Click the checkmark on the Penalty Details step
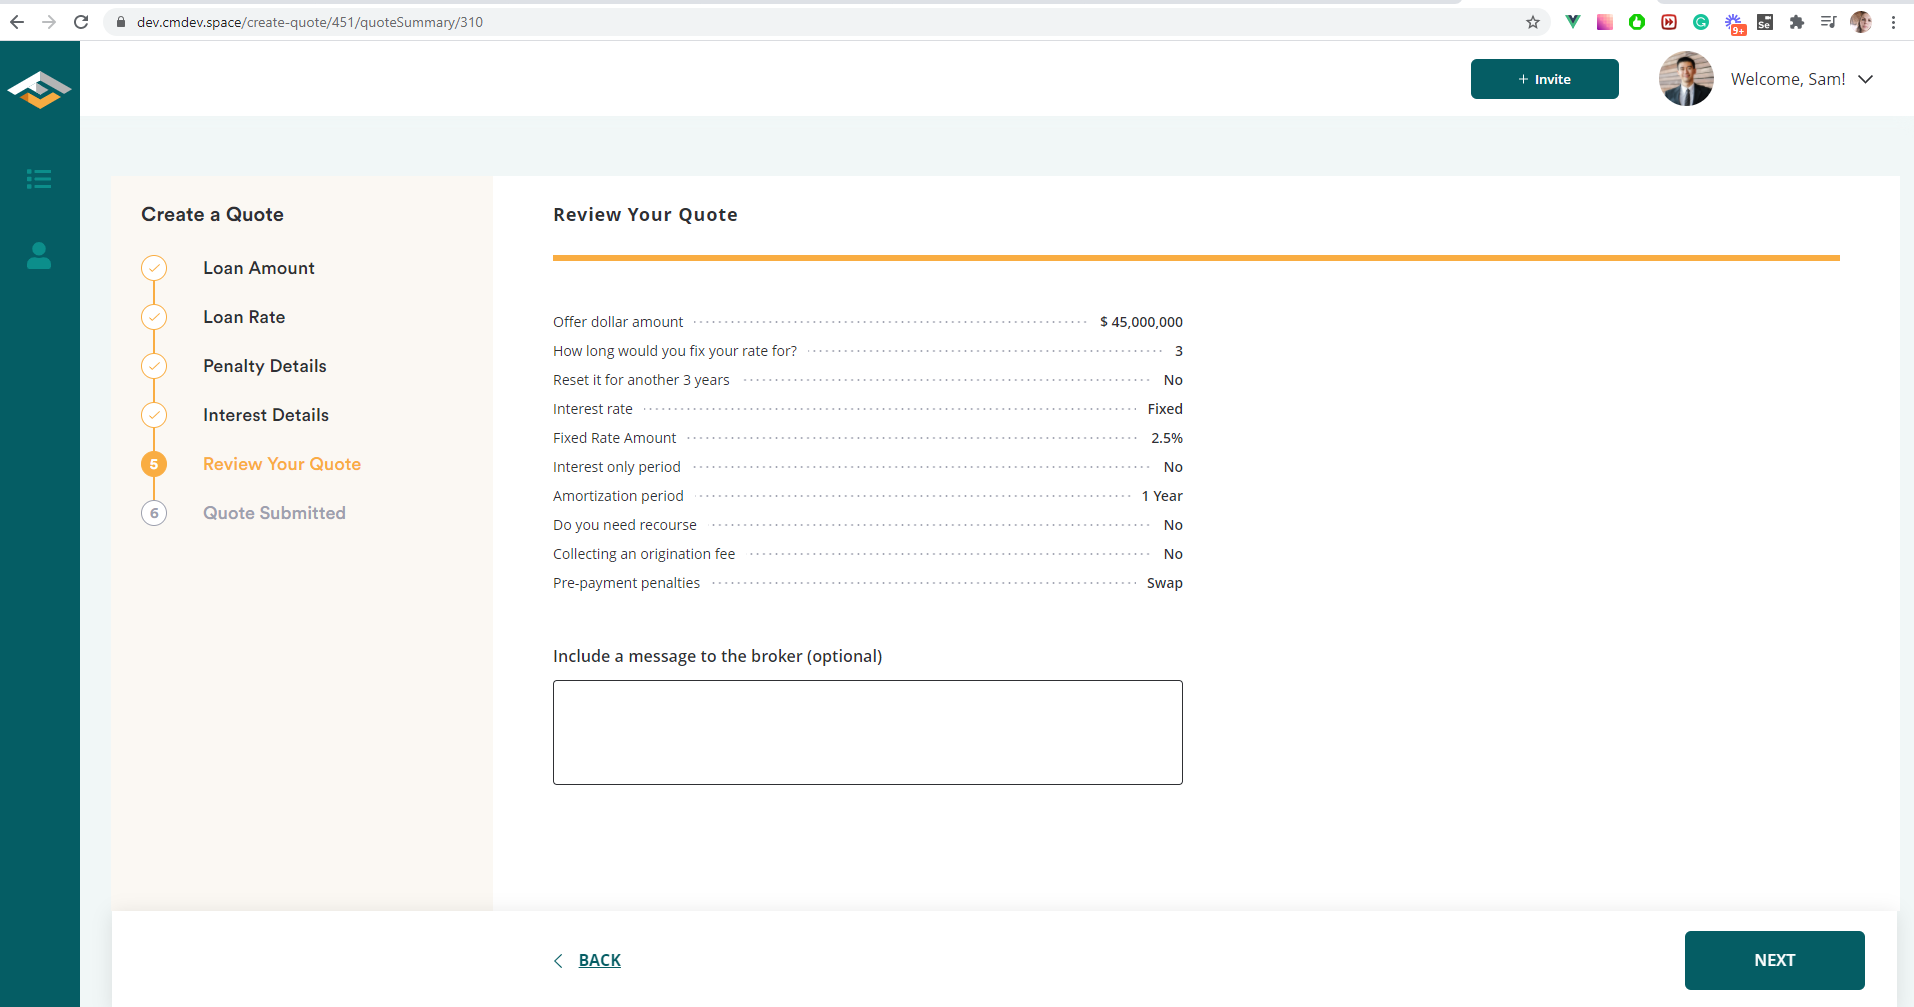Image resolution: width=1914 pixels, height=1007 pixels. [154, 366]
